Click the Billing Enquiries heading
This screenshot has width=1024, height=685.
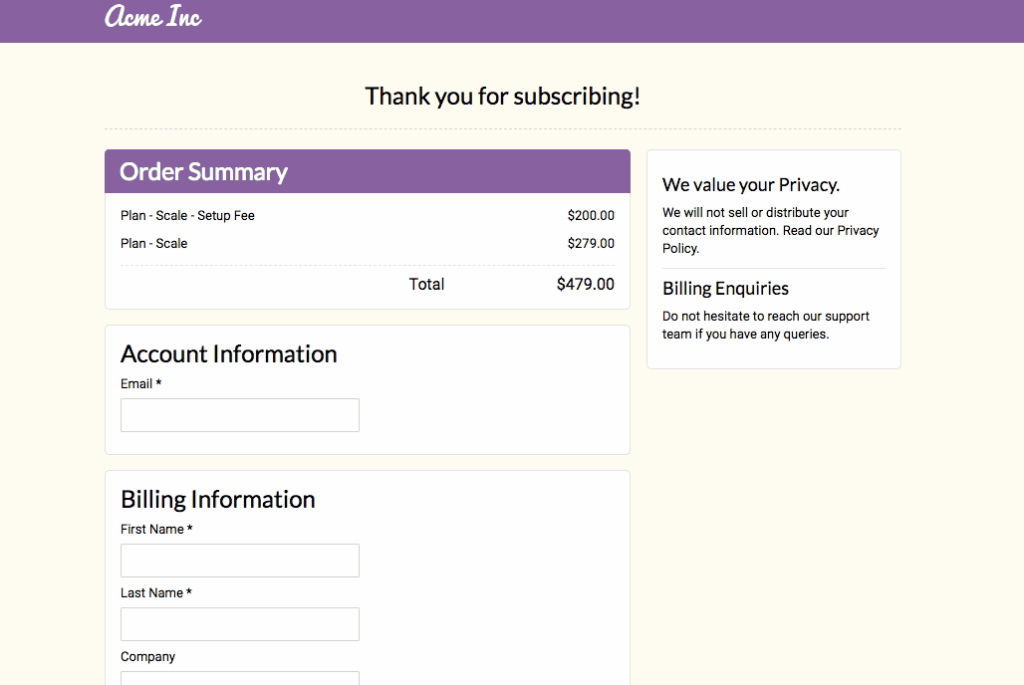pyautogui.click(x=725, y=288)
